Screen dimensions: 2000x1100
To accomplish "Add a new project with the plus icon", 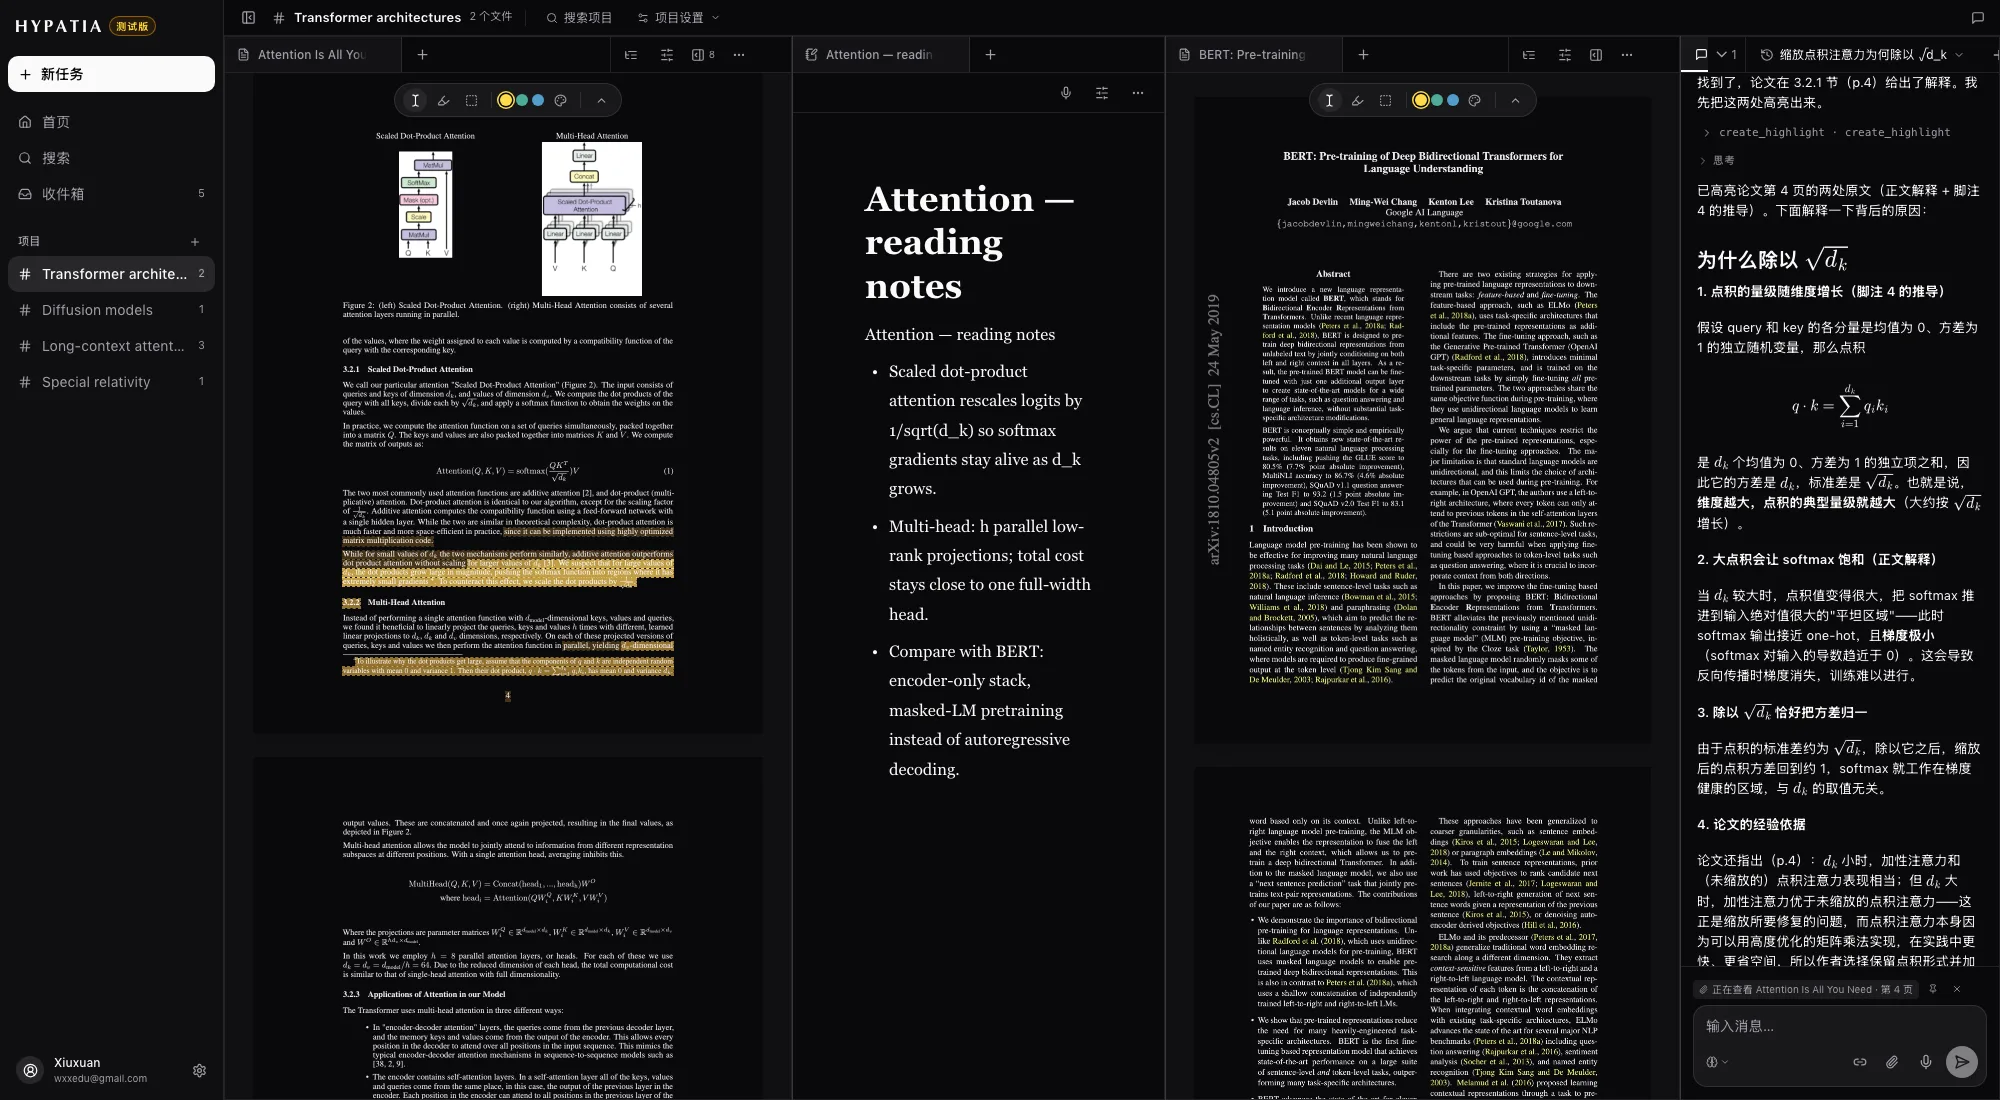I will click(195, 241).
